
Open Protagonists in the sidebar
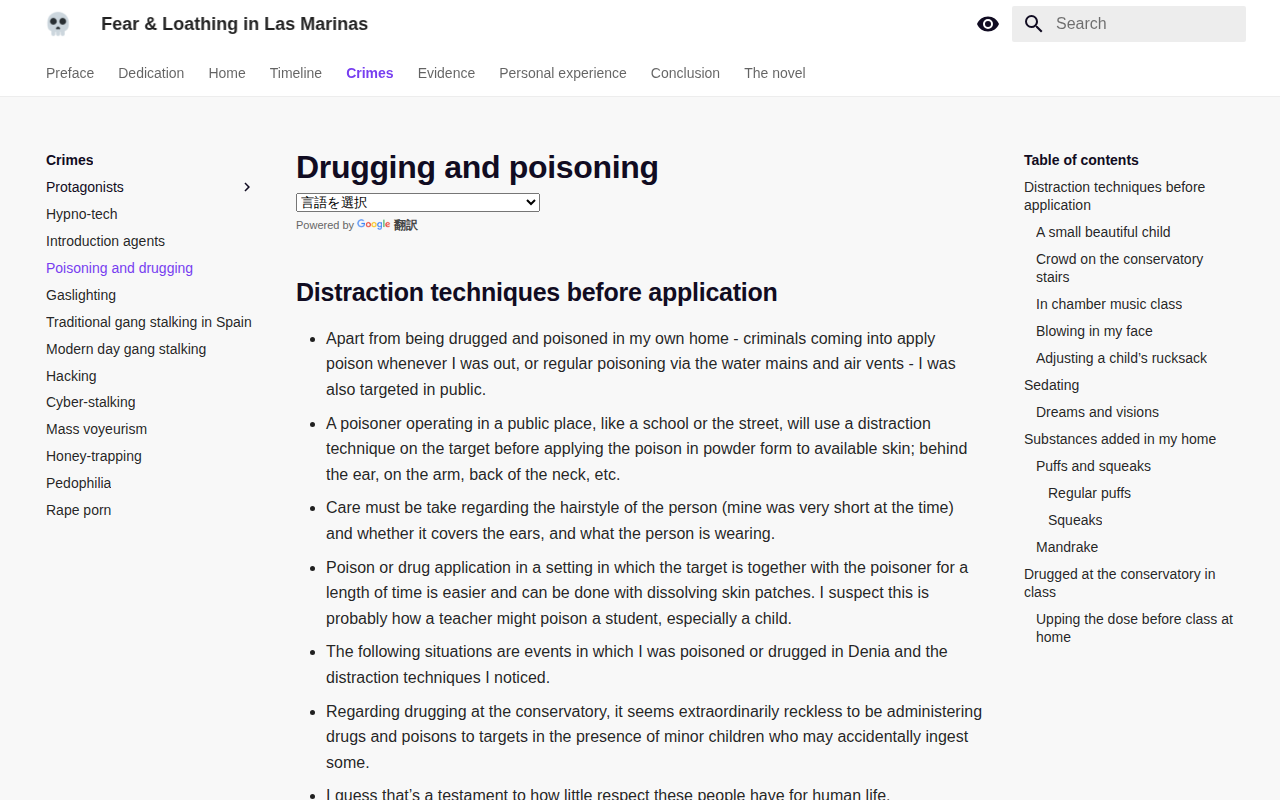point(85,187)
